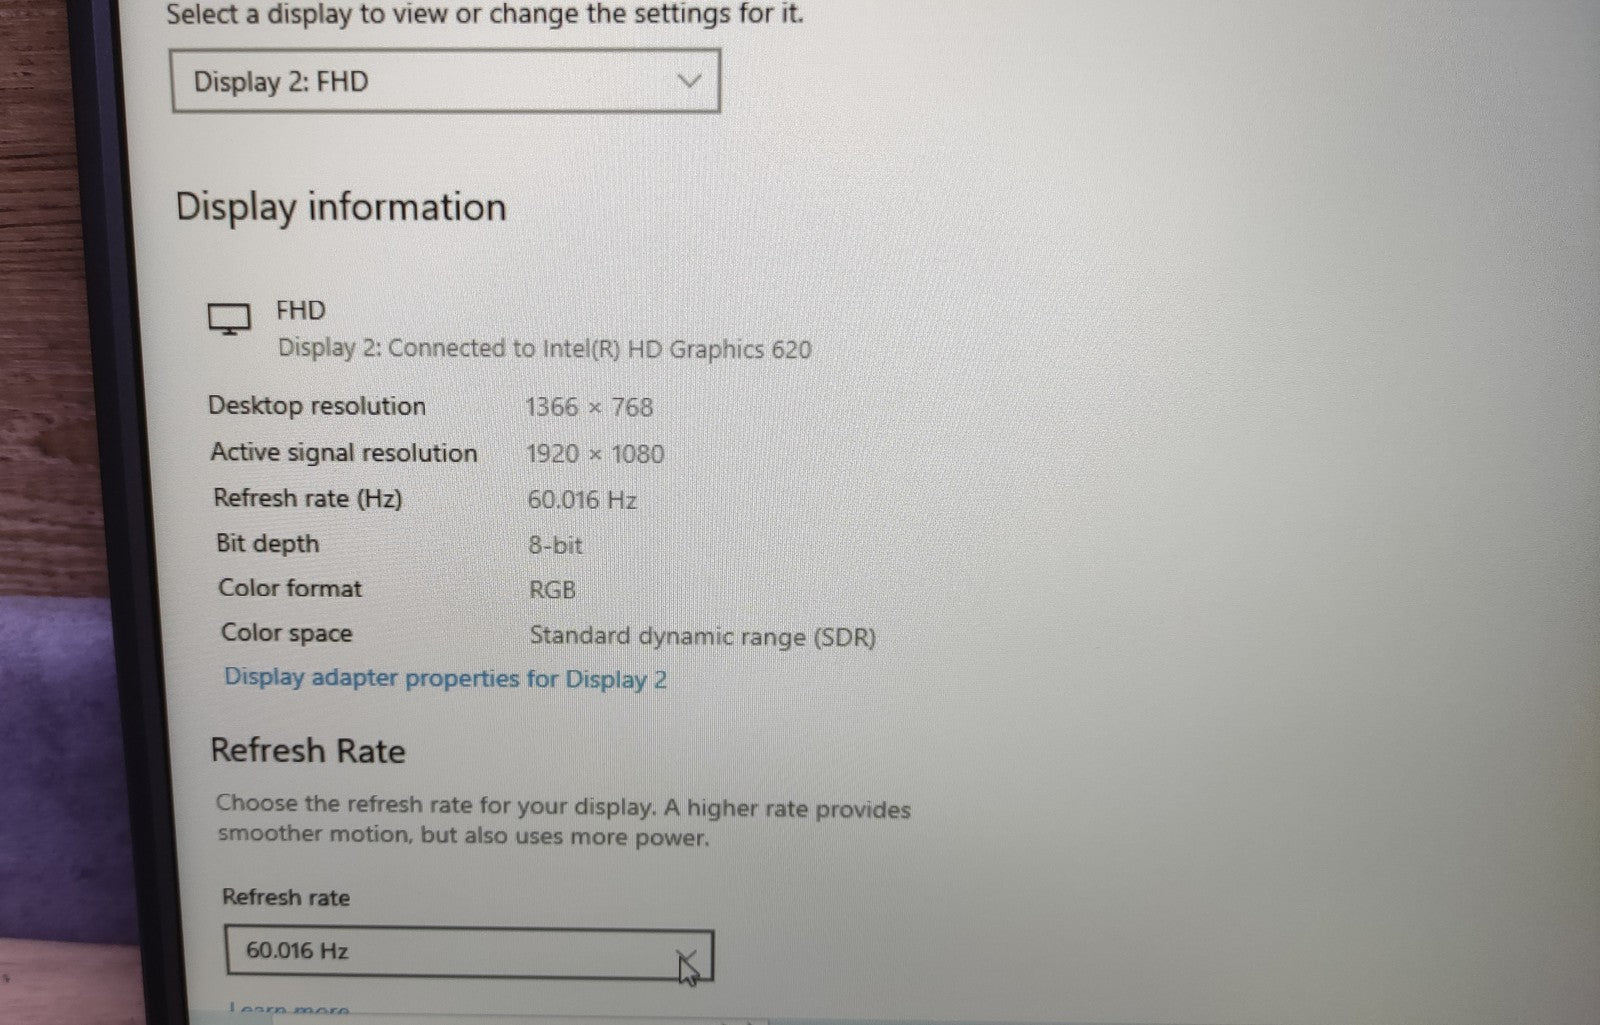Click the FHD display name label
The width and height of the screenshot is (1600, 1025).
[300, 311]
